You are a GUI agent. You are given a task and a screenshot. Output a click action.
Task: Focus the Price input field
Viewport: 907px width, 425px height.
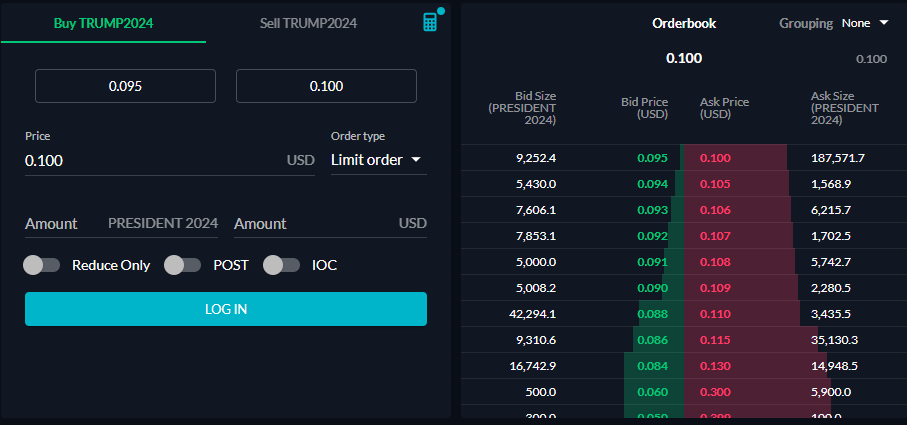(169, 161)
